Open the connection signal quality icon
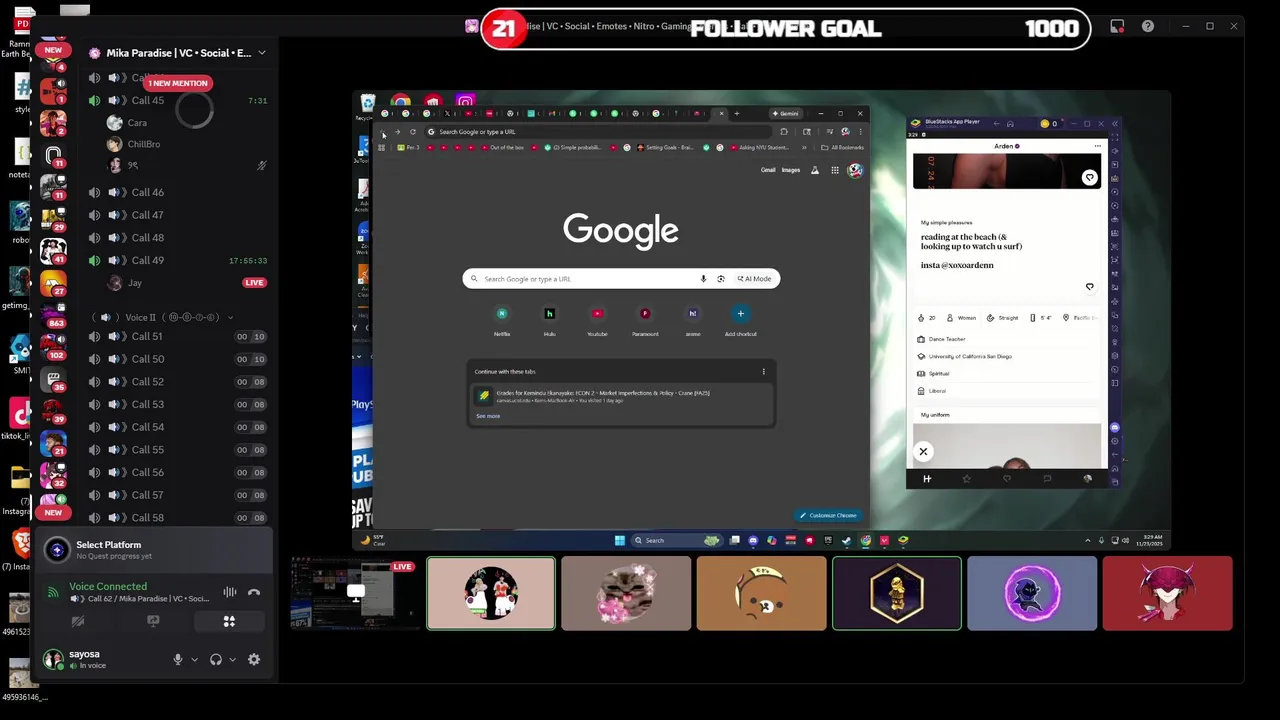The image size is (1280, 720). pos(53,592)
